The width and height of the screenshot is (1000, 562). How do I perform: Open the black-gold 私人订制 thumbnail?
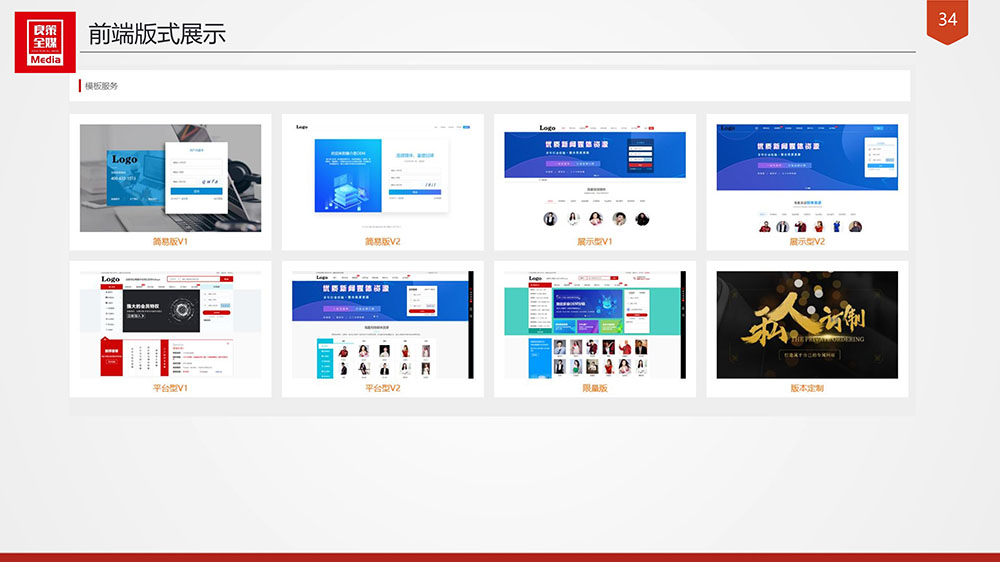pyautogui.click(x=807, y=324)
